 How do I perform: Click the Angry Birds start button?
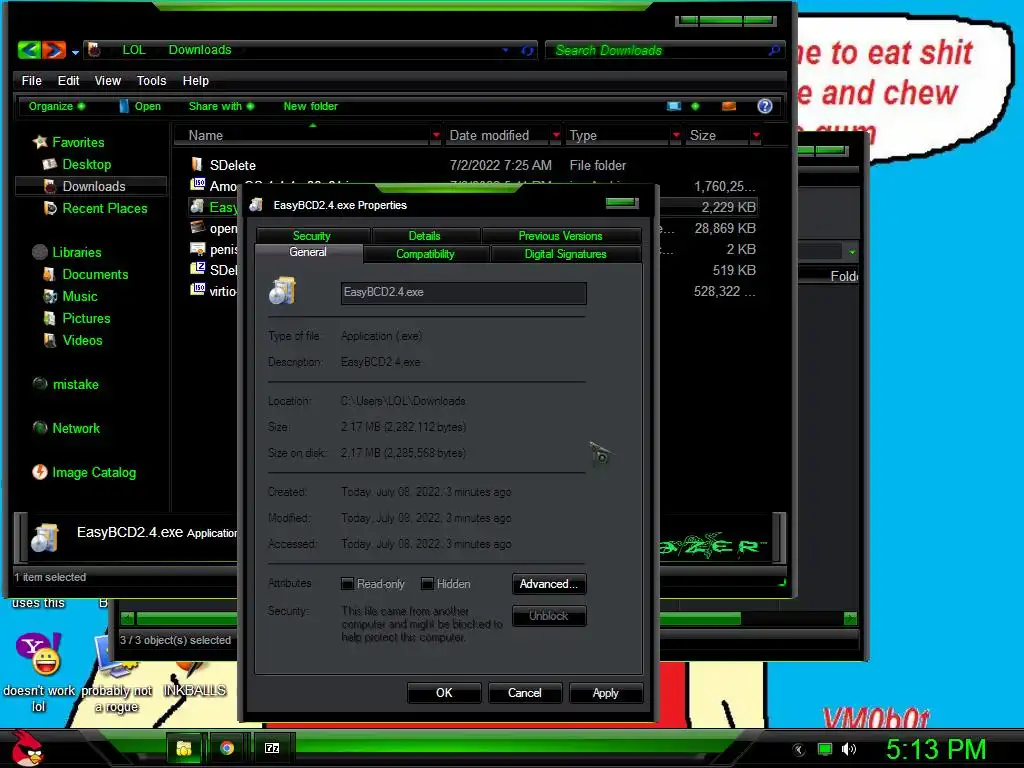[x=26, y=748]
